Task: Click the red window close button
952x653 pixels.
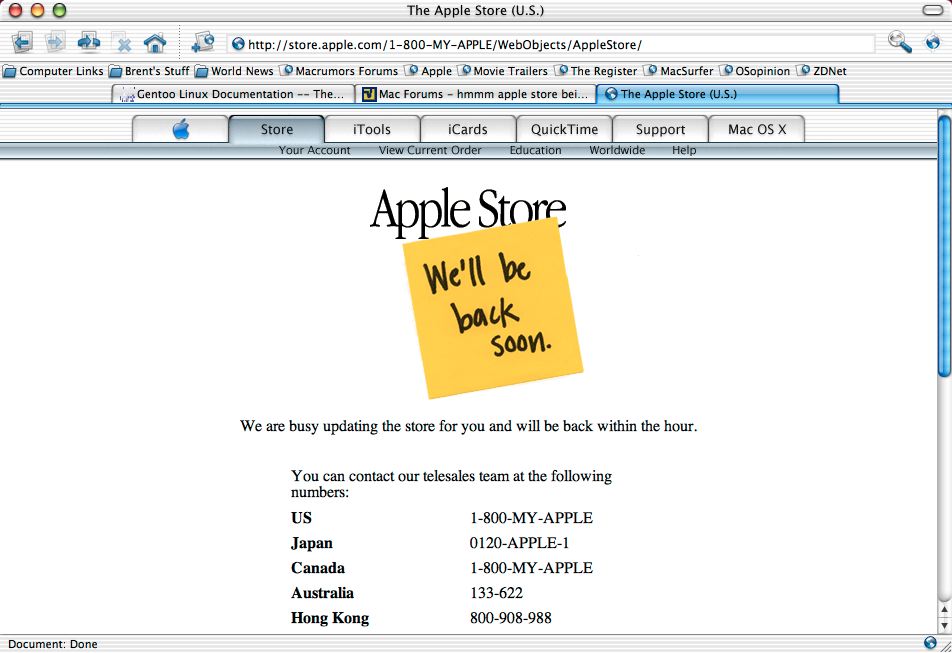Action: point(15,10)
